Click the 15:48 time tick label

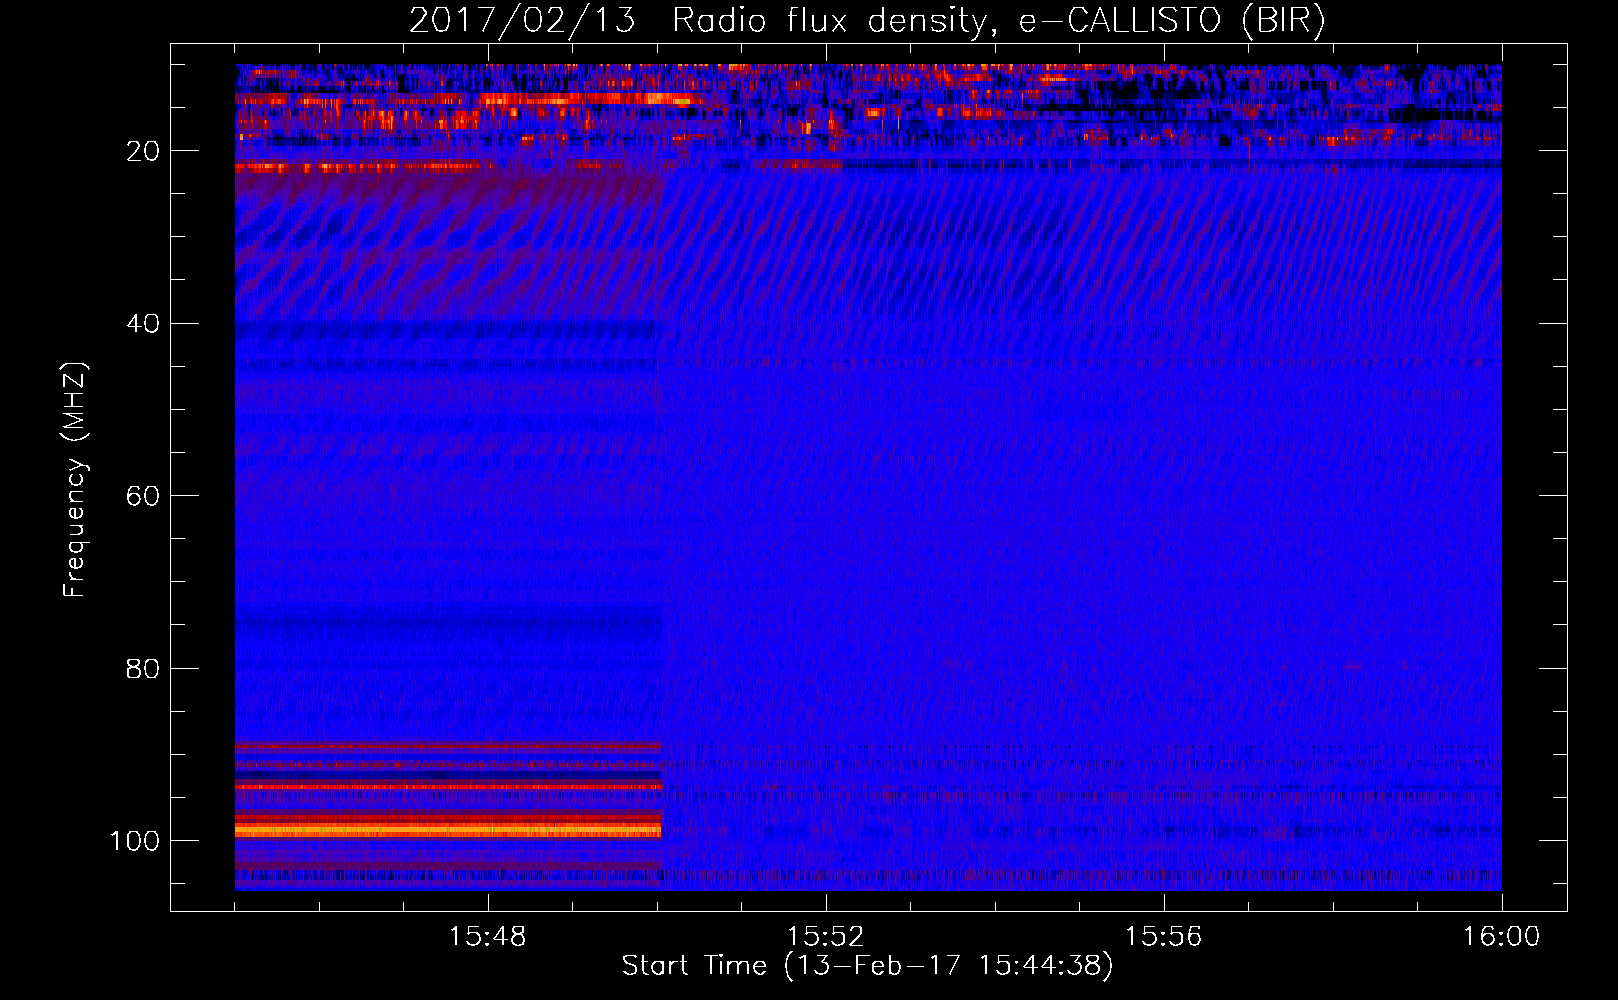[488, 937]
